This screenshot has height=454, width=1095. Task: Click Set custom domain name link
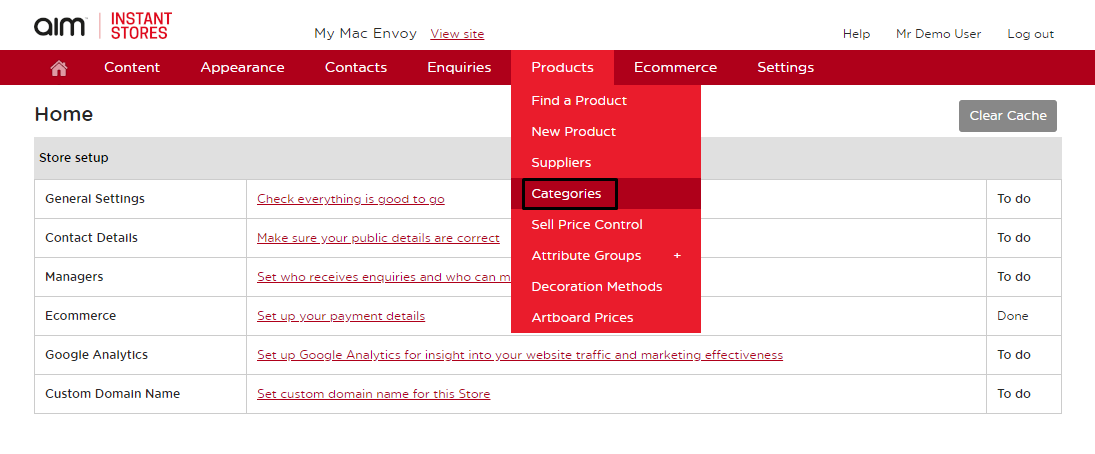(x=374, y=394)
